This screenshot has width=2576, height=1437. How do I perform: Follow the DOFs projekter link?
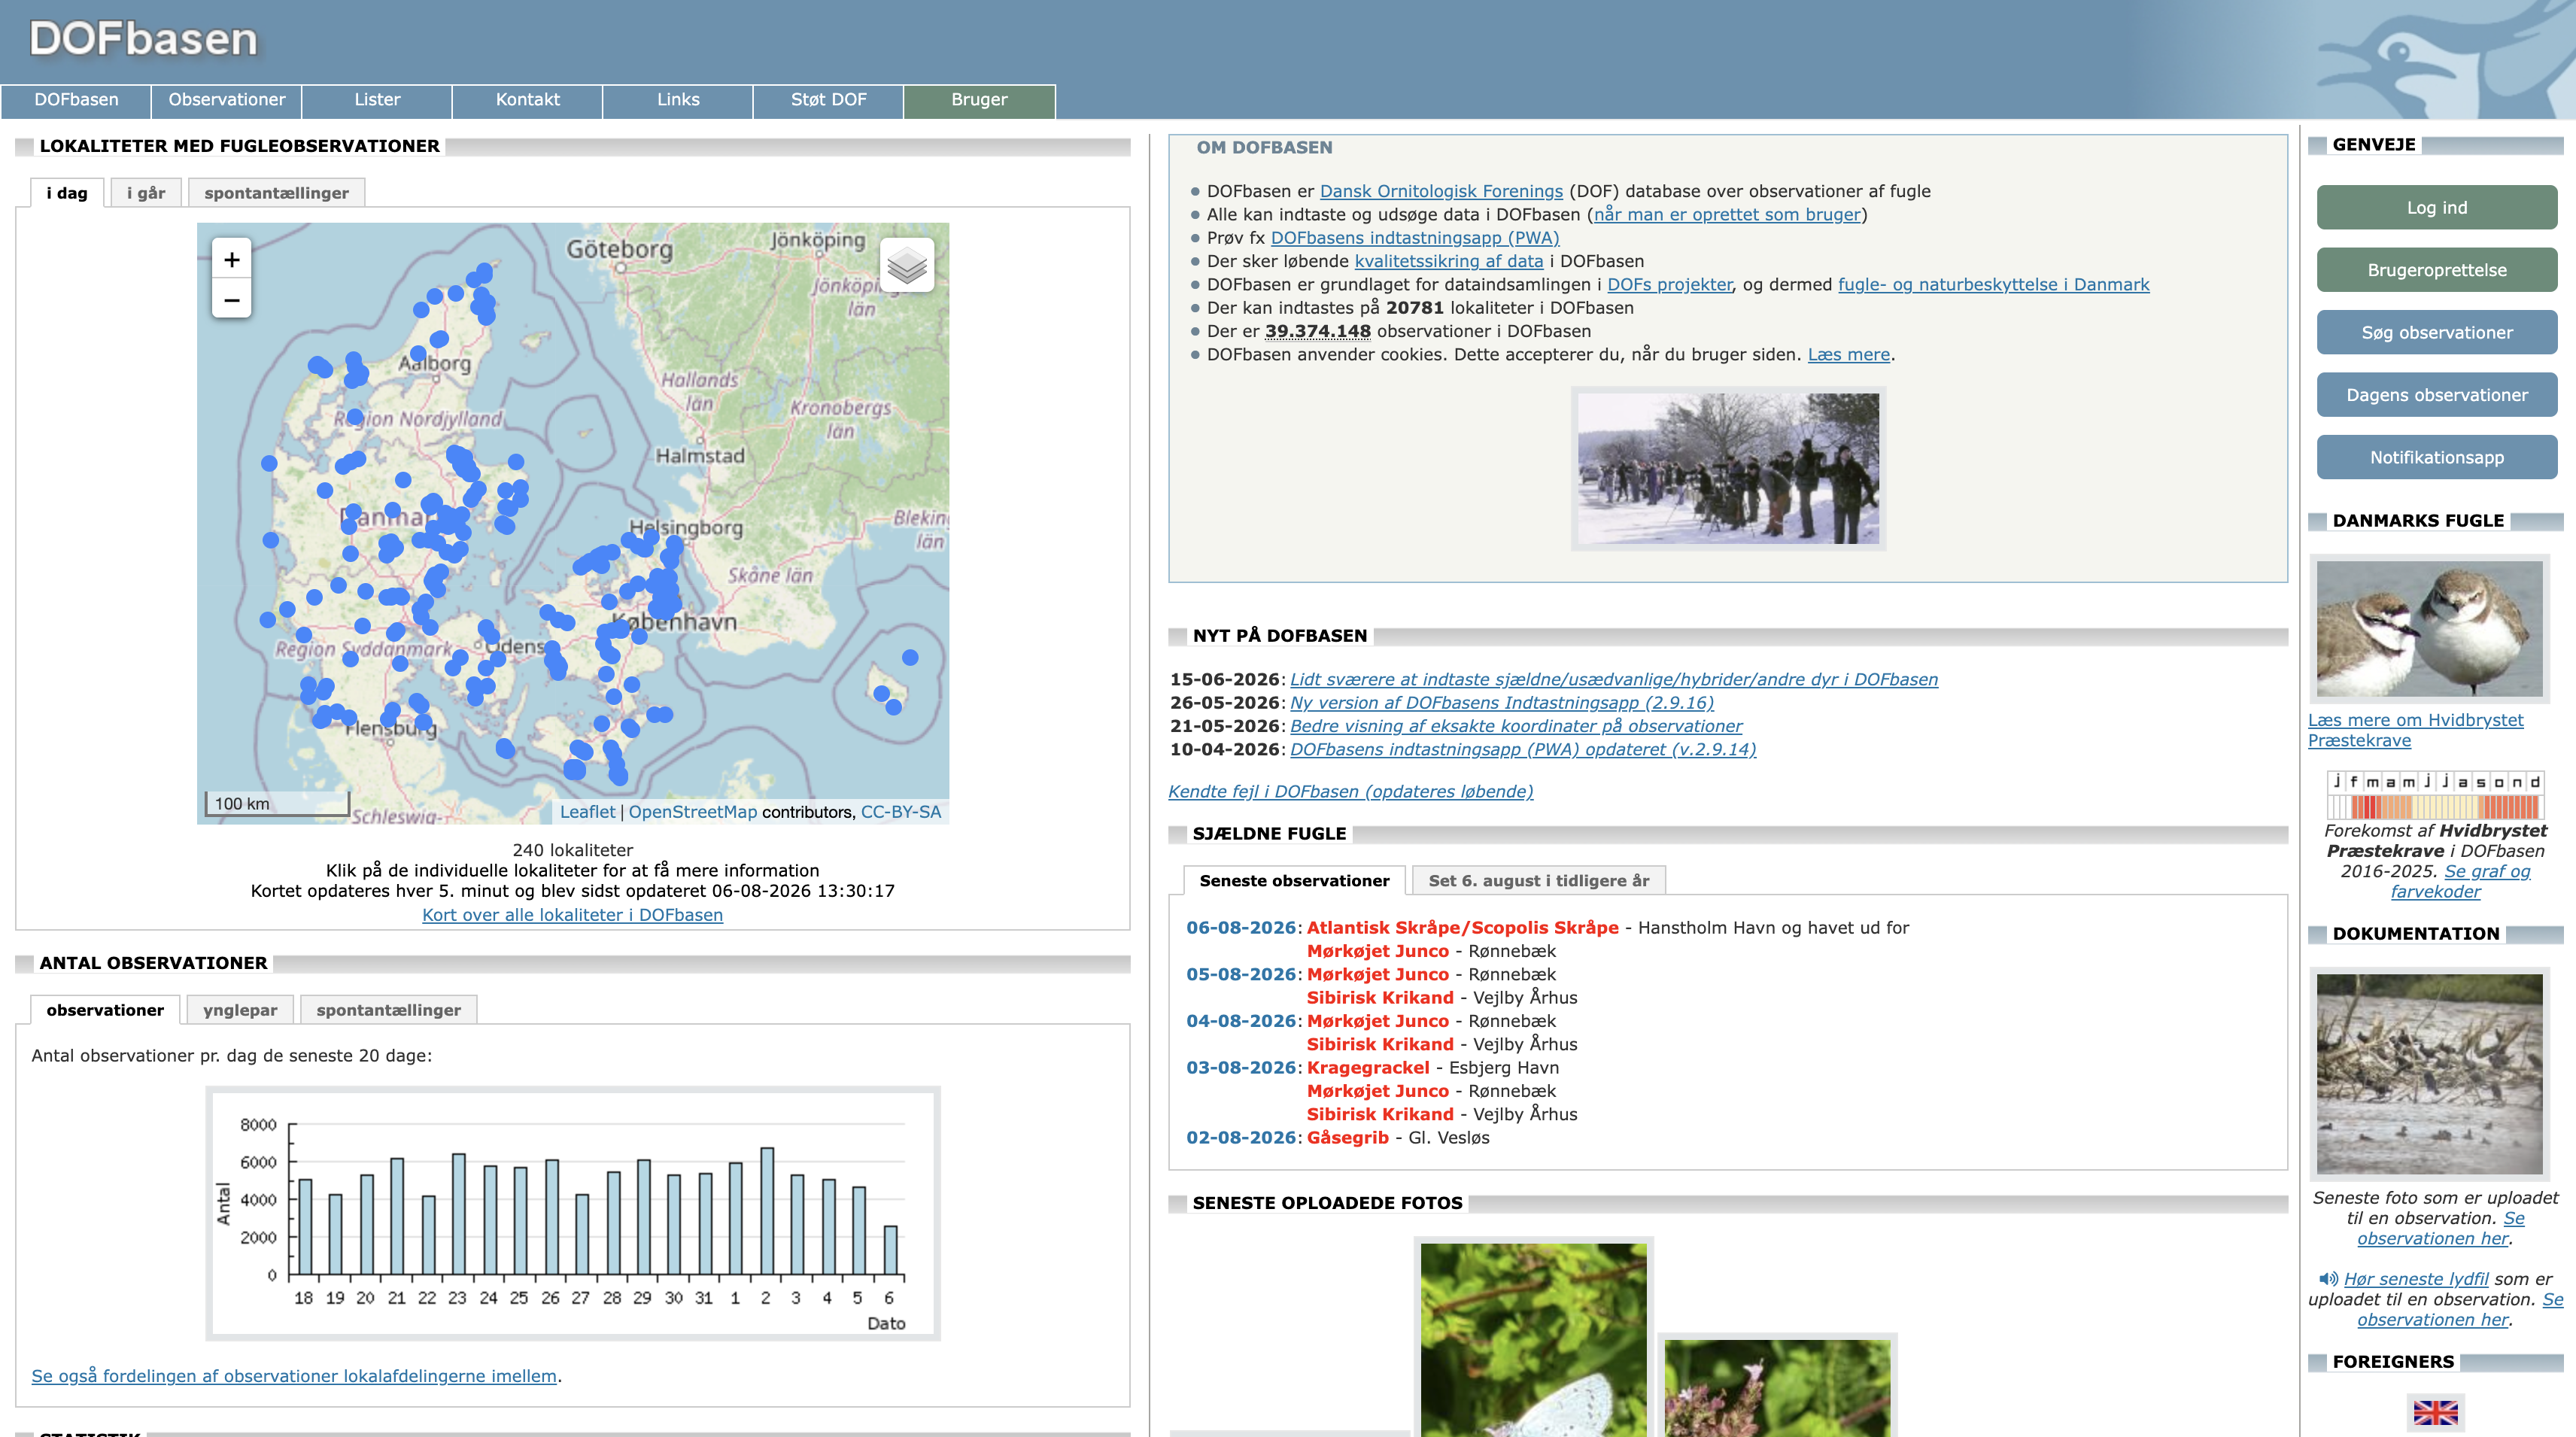[x=1670, y=284]
